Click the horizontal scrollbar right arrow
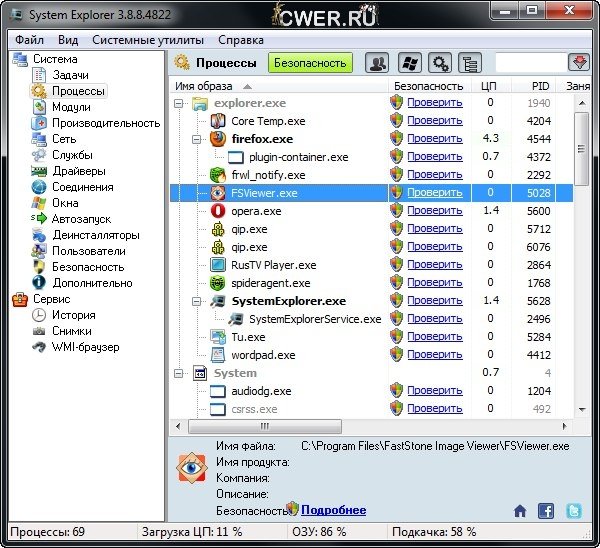Screen dimensions: 600x548 pyautogui.click(x=564, y=426)
